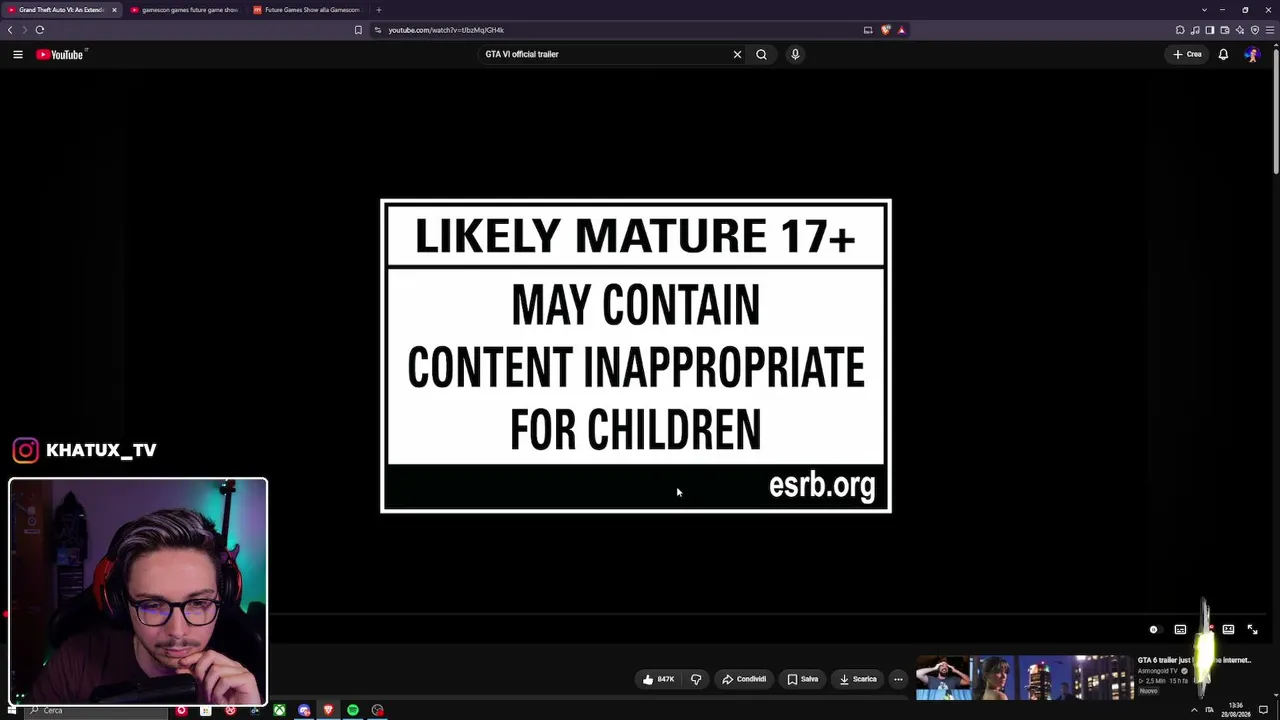1280x720 pixels.
Task: Click the Crea create button
Action: [x=1188, y=54]
